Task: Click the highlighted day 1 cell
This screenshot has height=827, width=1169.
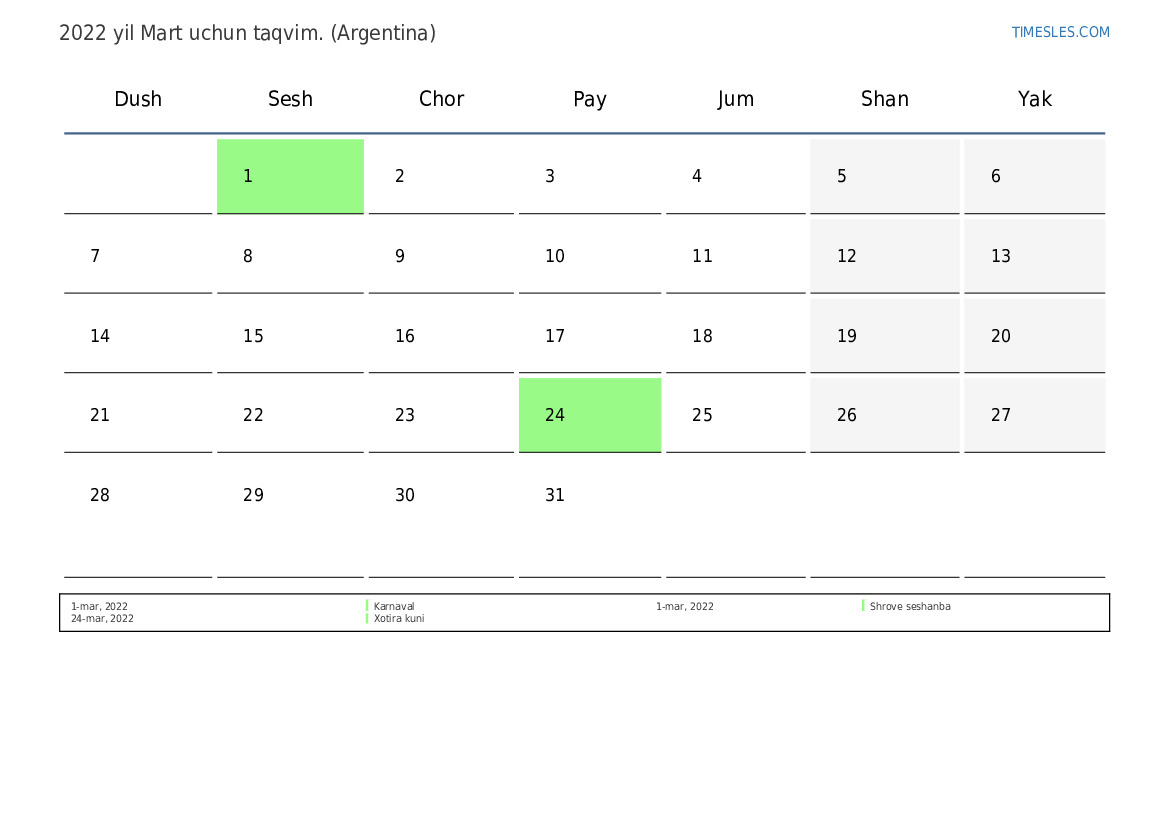Action: (x=290, y=176)
